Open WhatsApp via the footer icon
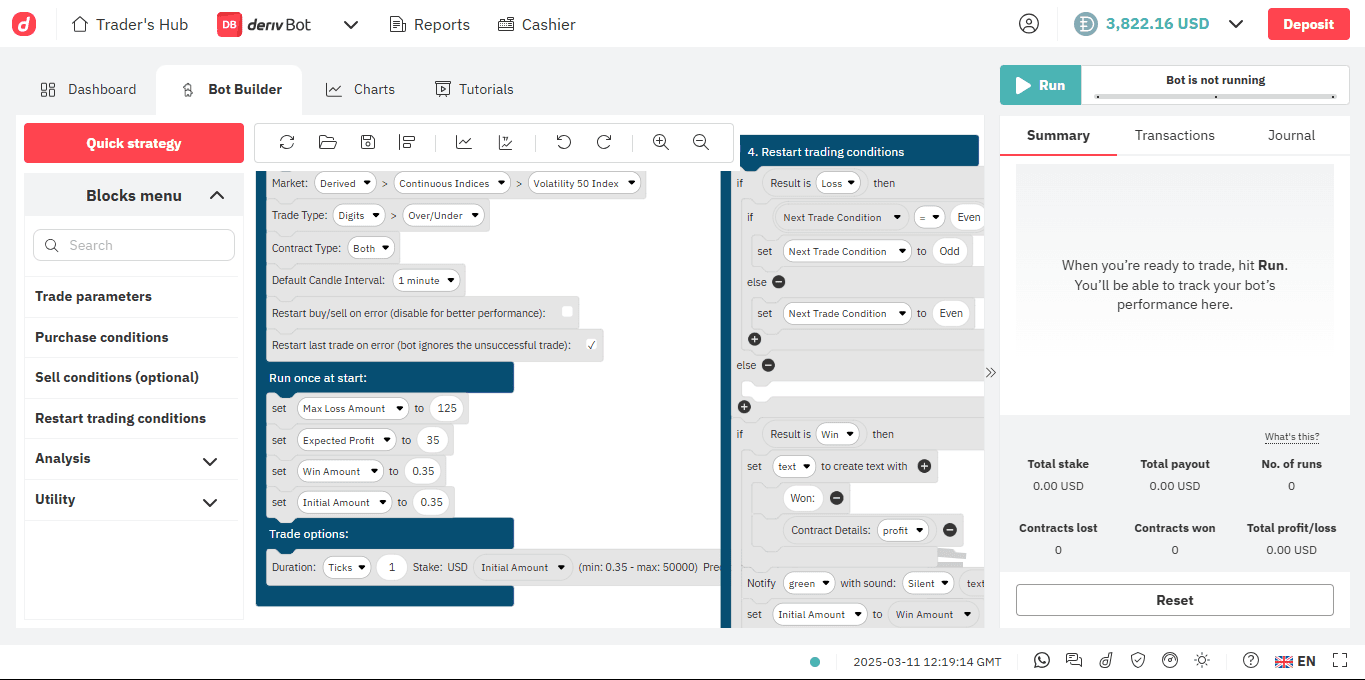1365x680 pixels. coord(1041,660)
